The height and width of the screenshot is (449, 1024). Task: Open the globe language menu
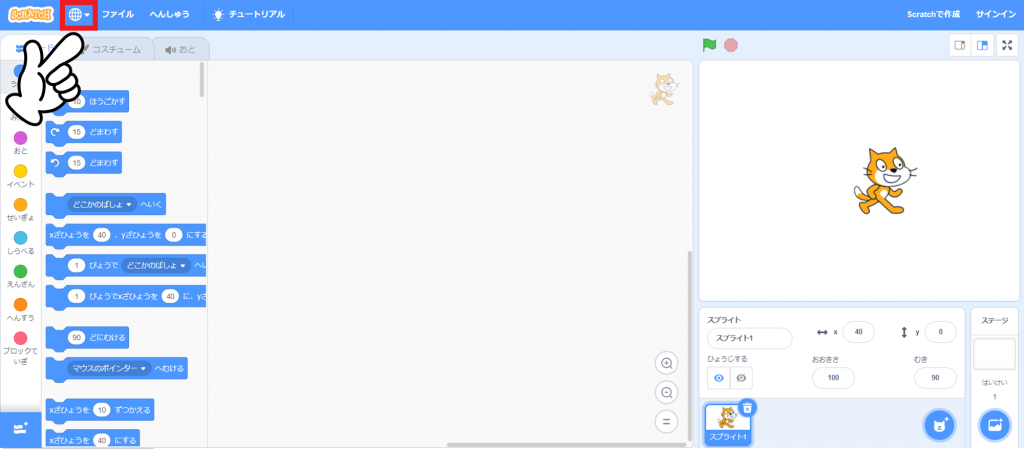tap(79, 15)
